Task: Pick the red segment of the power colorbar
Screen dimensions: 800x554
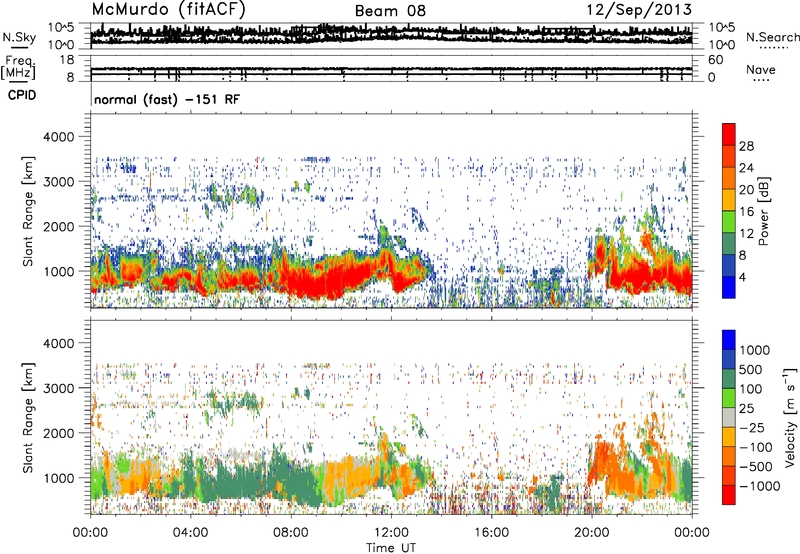Action: pyautogui.click(x=729, y=134)
